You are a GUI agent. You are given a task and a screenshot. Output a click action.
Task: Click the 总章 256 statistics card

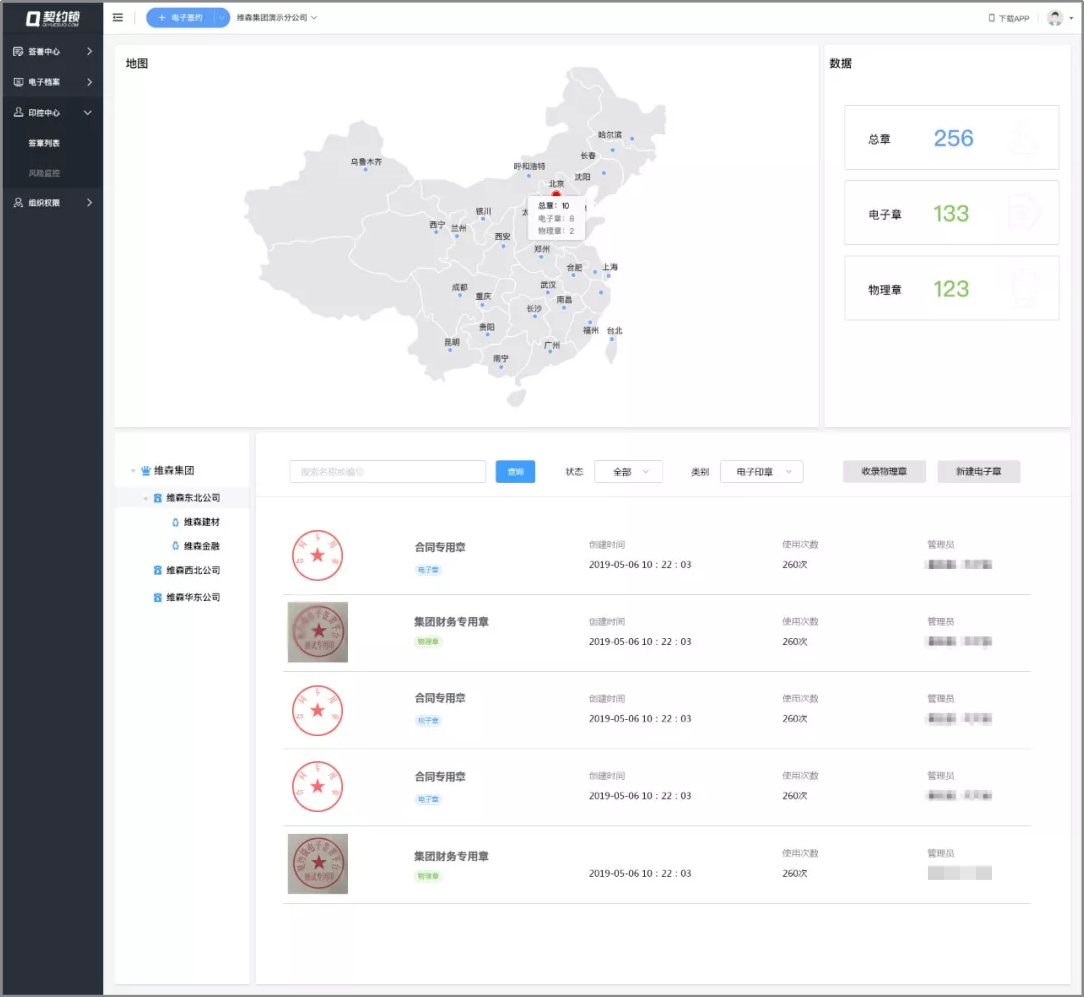(x=951, y=138)
